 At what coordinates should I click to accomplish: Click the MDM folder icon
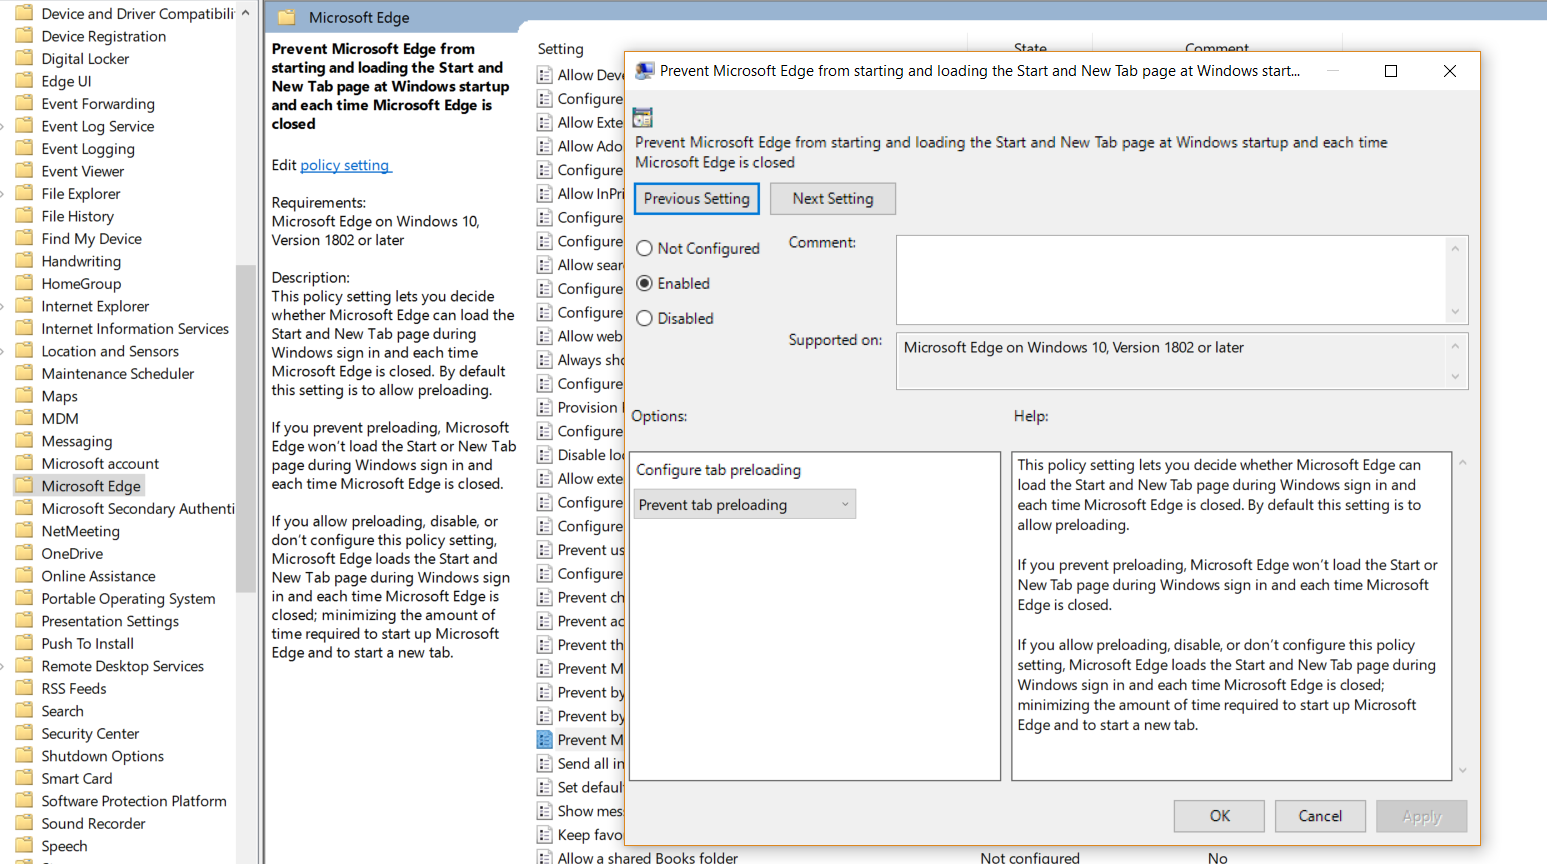click(x=25, y=418)
